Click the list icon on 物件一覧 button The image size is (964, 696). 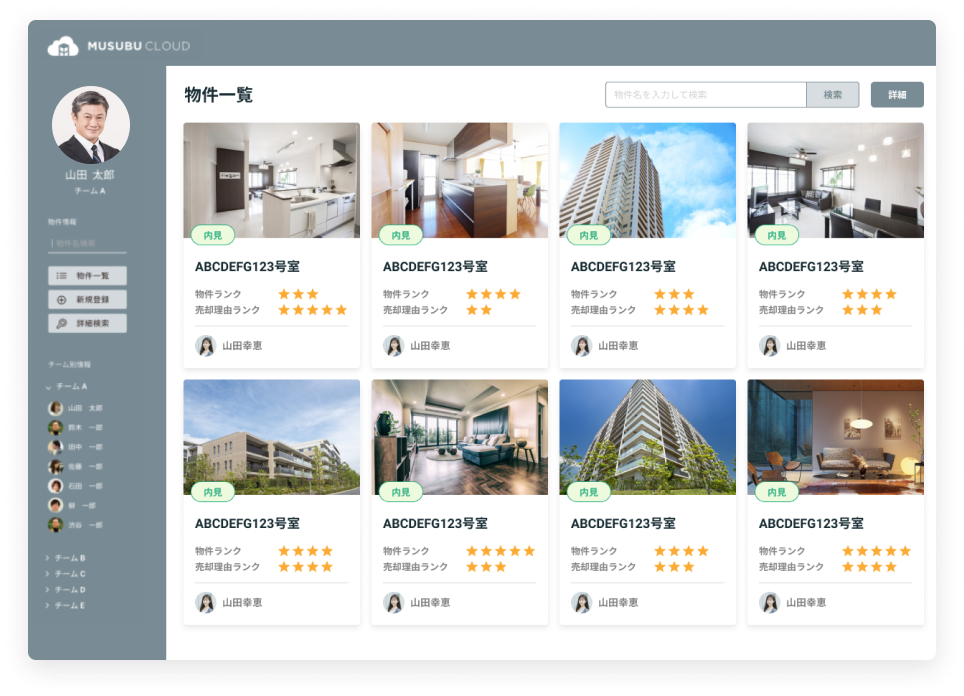61,275
